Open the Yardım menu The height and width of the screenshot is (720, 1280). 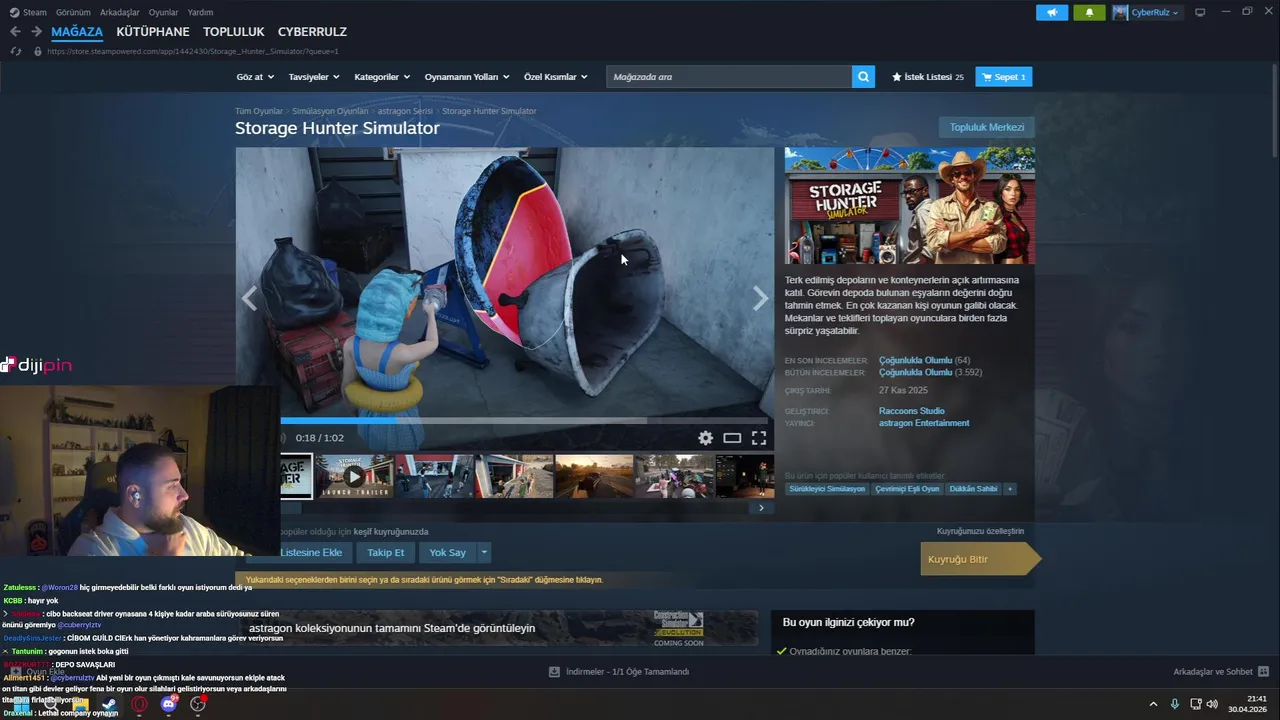click(200, 12)
